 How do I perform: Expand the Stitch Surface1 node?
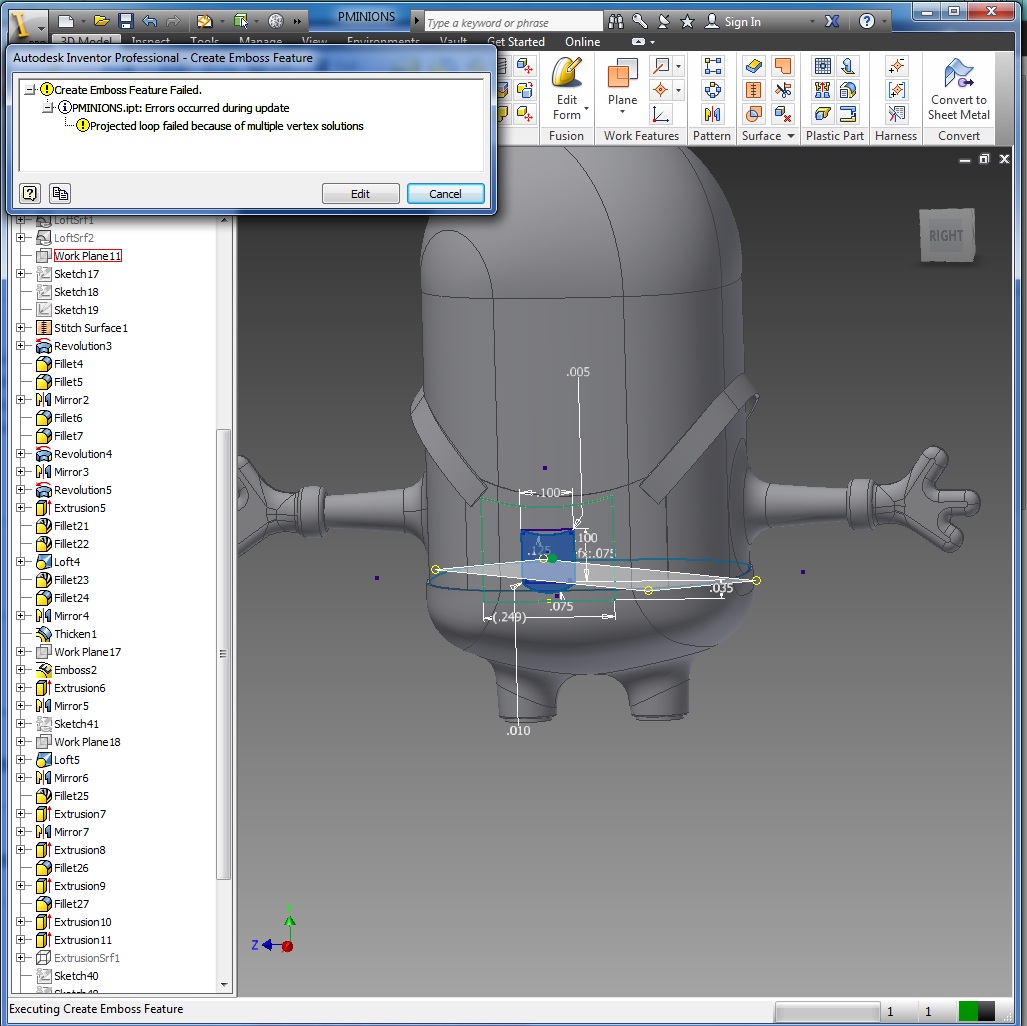(20, 328)
